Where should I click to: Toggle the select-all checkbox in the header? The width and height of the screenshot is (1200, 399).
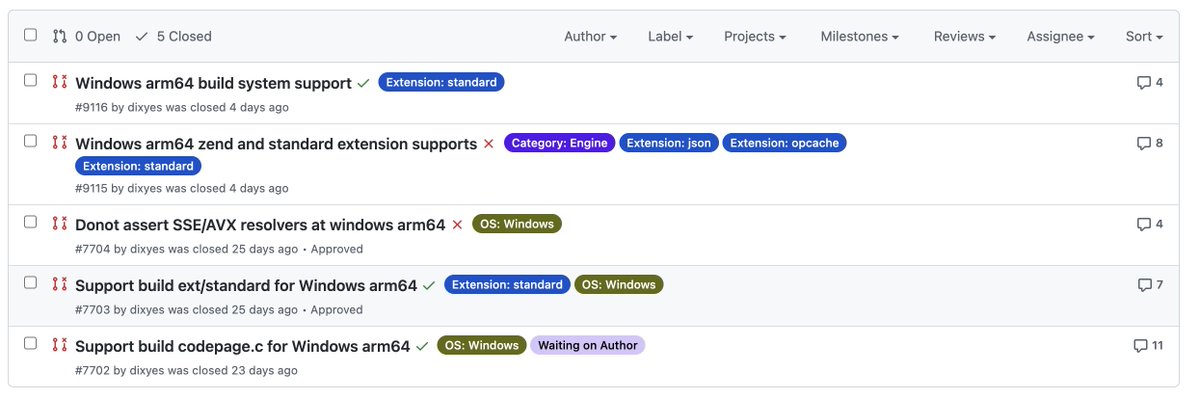tap(30, 35)
